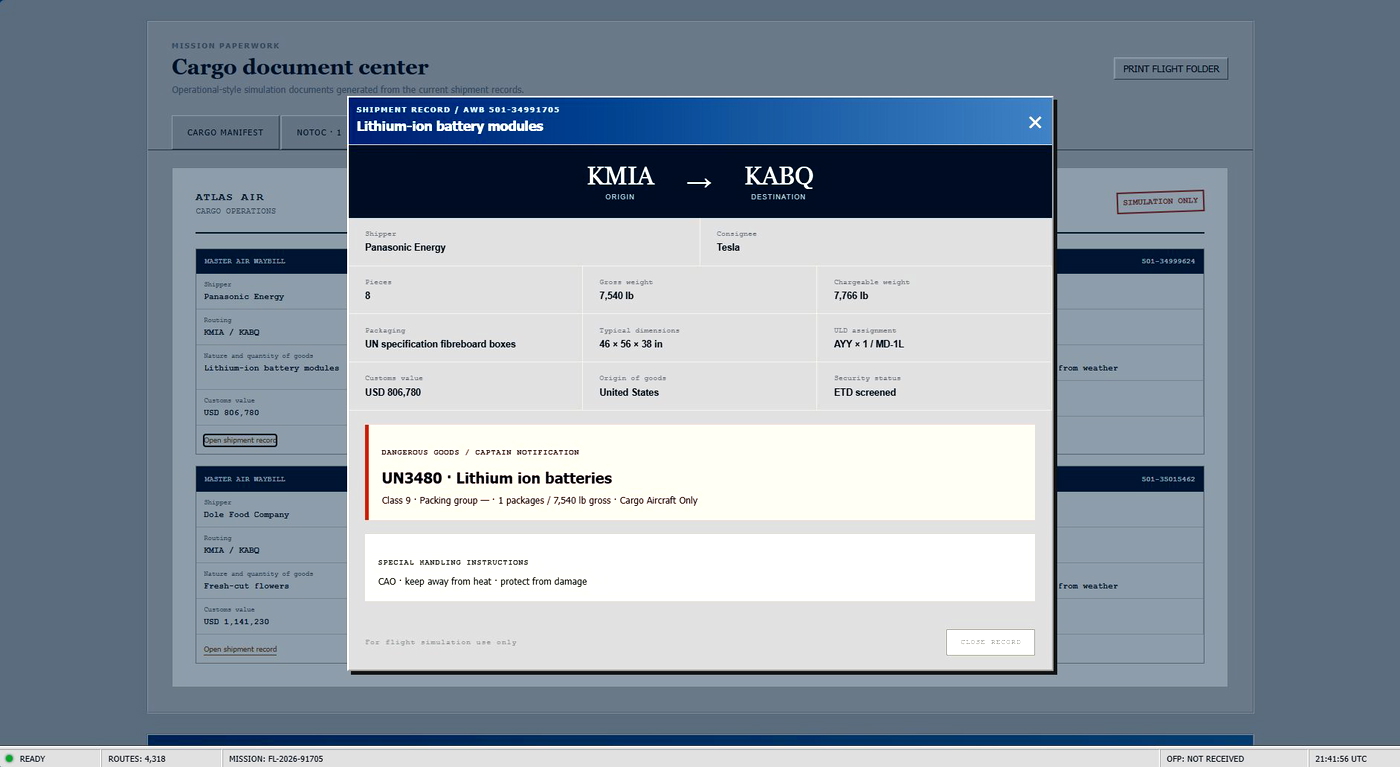Image resolution: width=1400 pixels, height=767 pixels.
Task: Click the Dole Food Company shipper name
Action: (246, 514)
